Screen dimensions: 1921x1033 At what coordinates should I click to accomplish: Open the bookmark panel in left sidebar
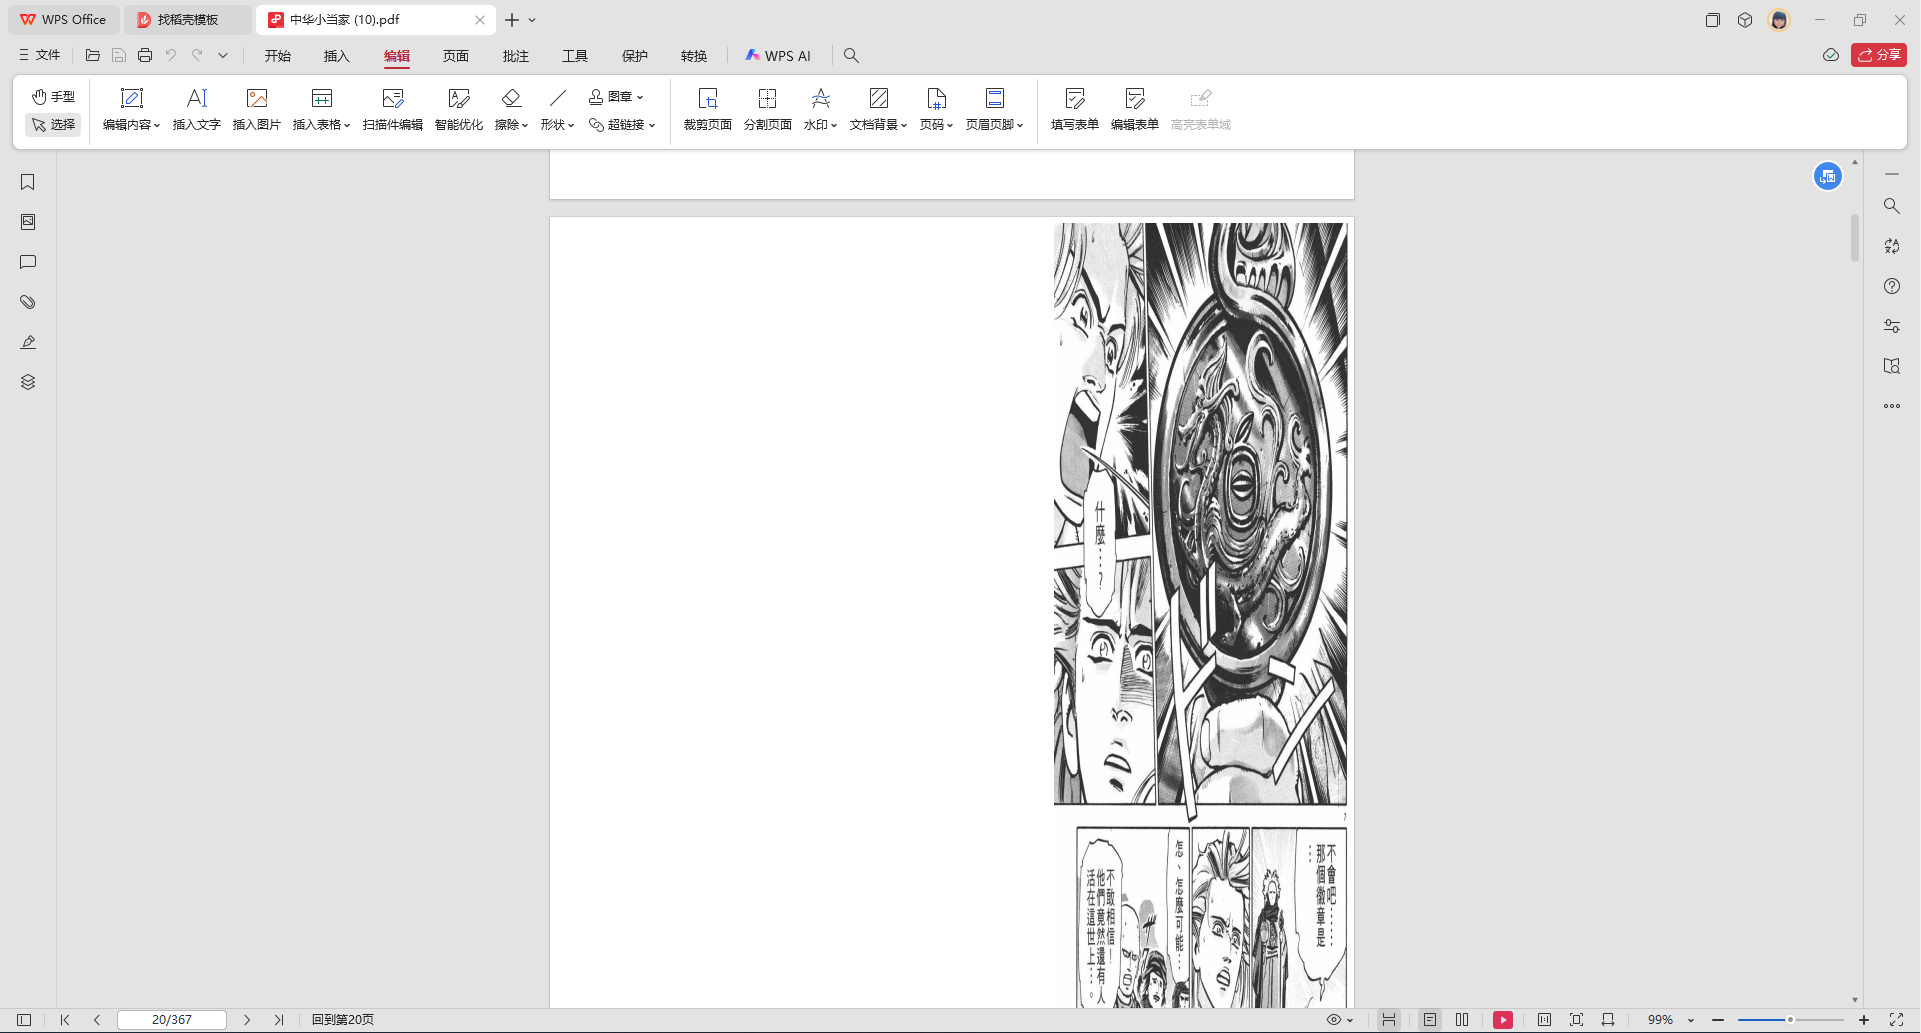(x=28, y=182)
